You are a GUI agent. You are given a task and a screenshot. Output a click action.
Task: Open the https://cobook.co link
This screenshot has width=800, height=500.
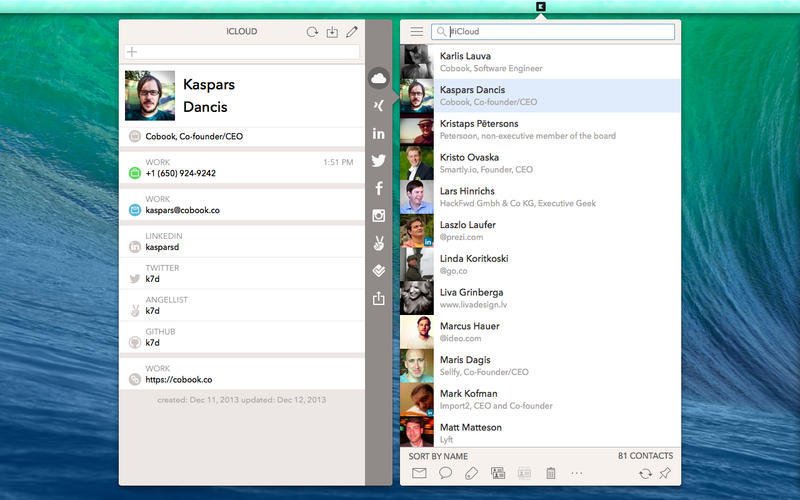(179, 380)
